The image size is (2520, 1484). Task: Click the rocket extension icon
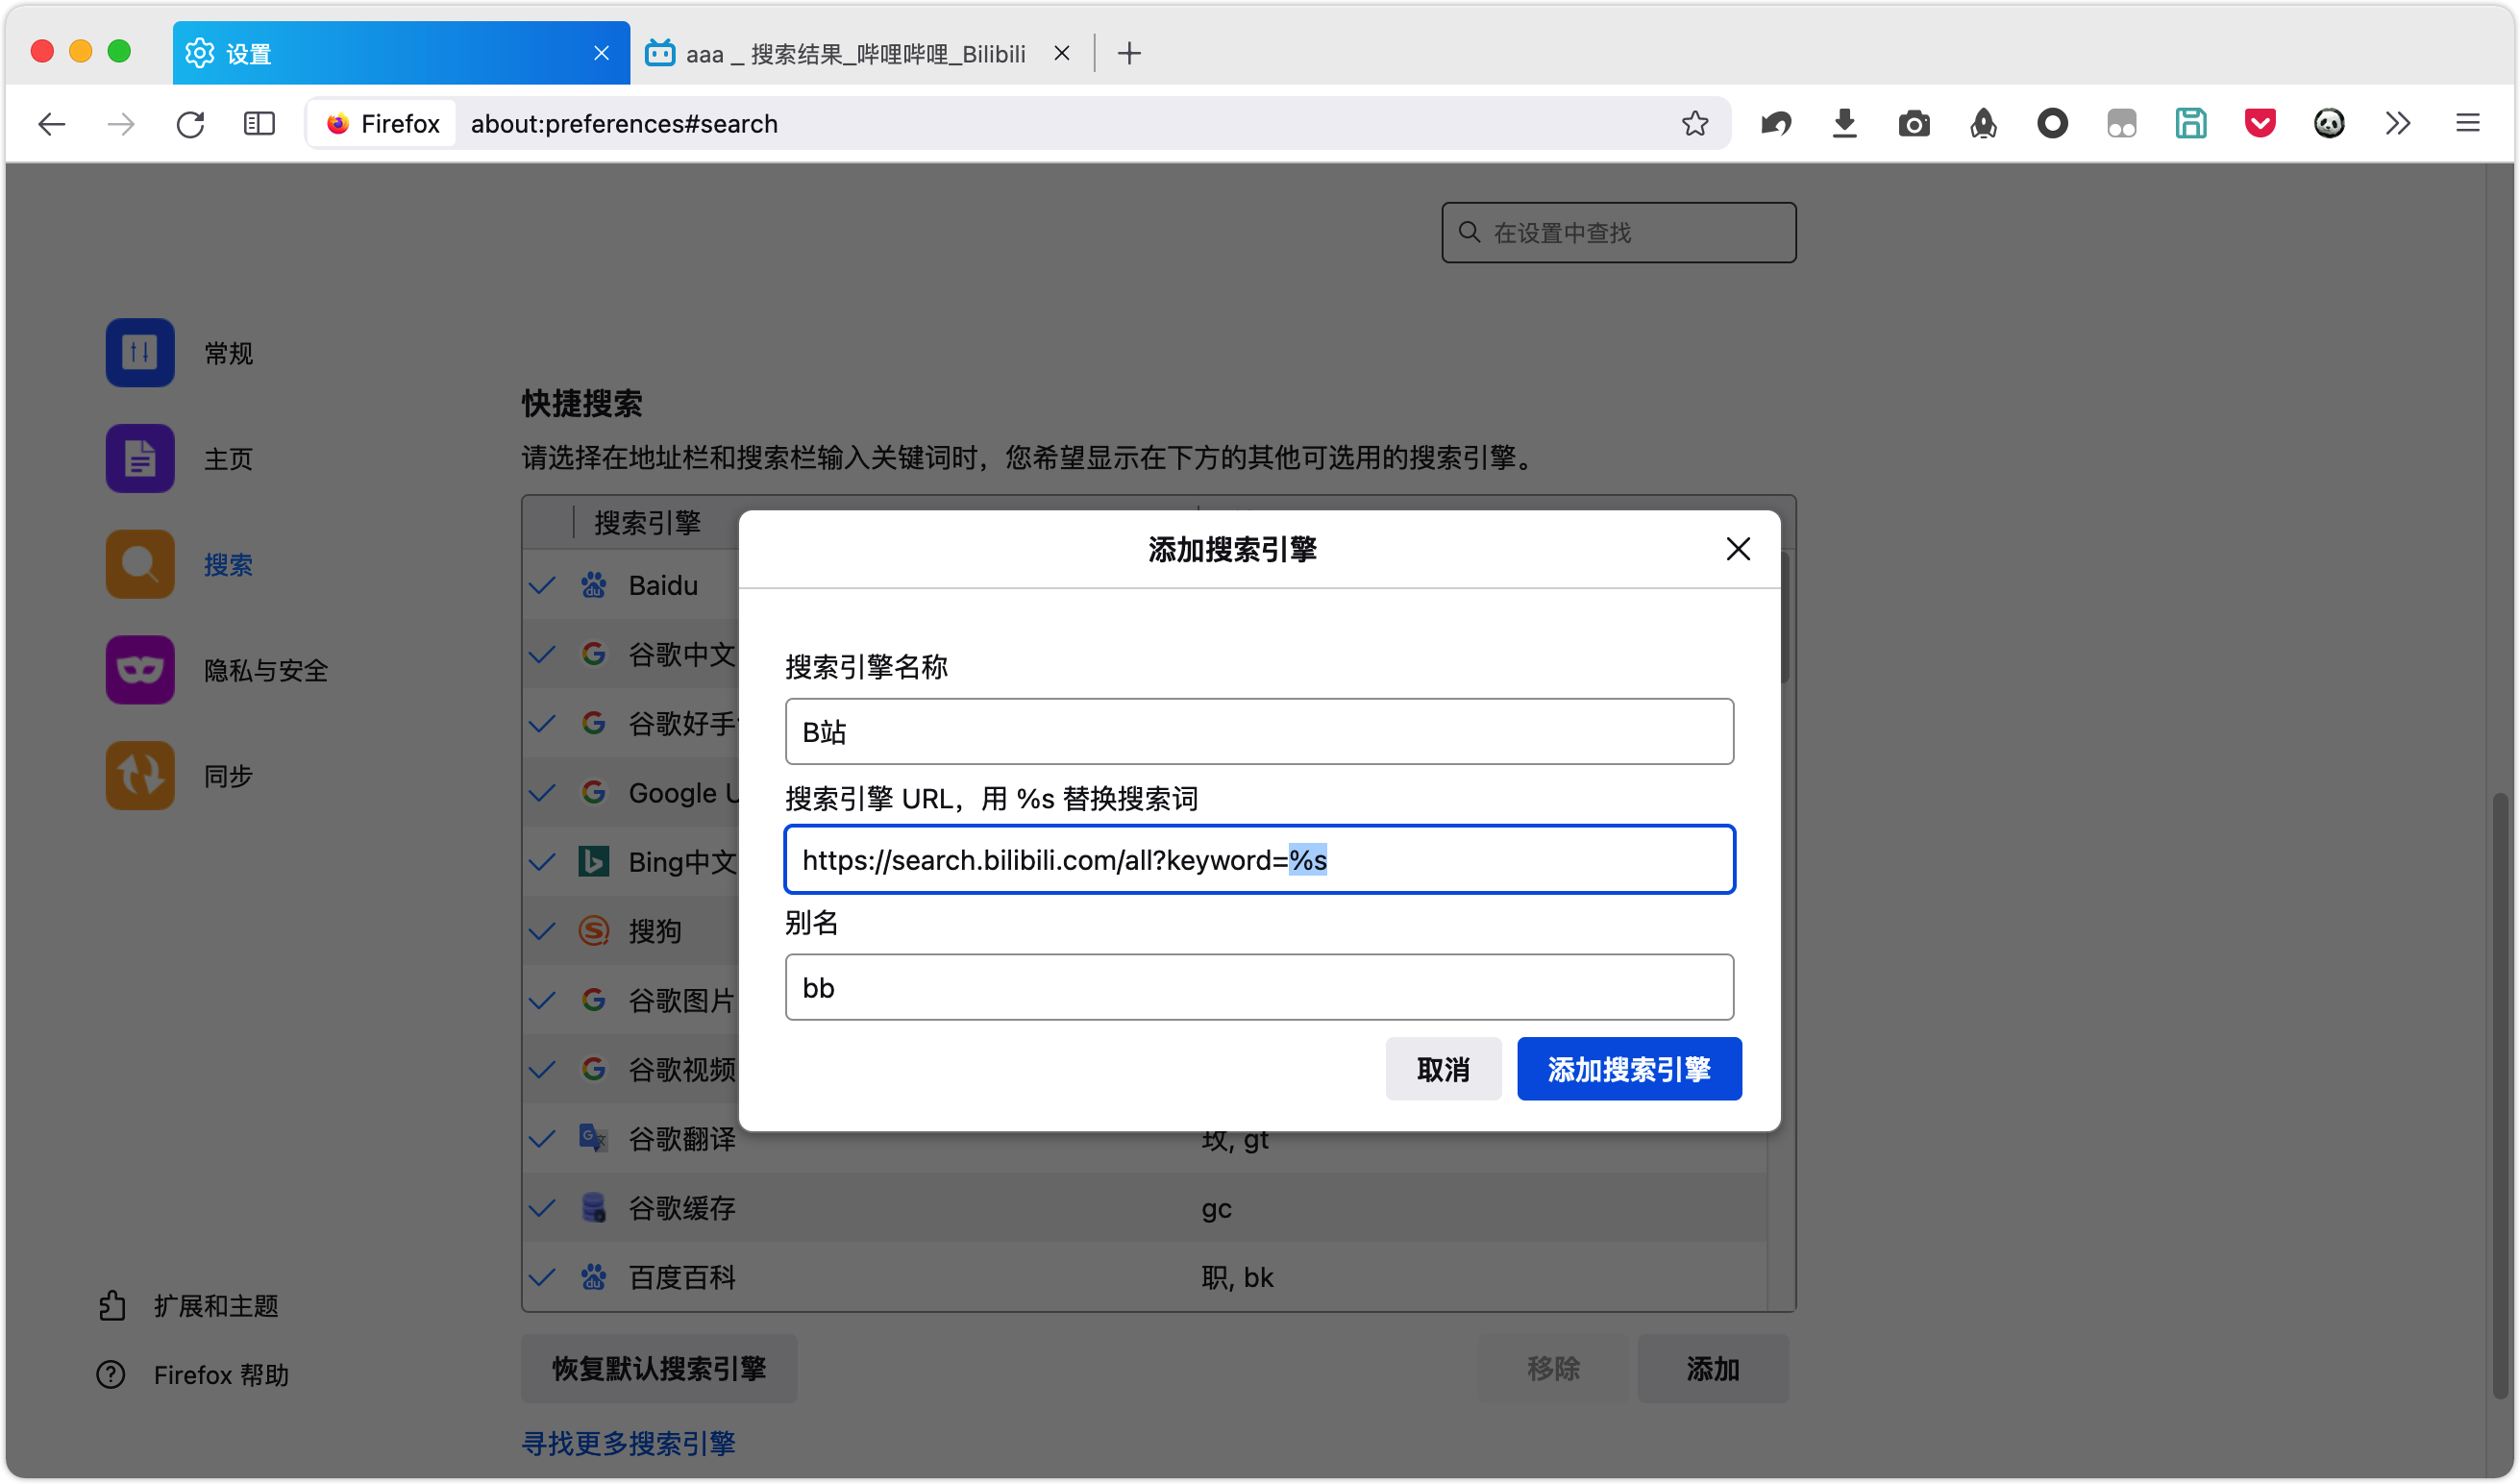(x=1983, y=123)
